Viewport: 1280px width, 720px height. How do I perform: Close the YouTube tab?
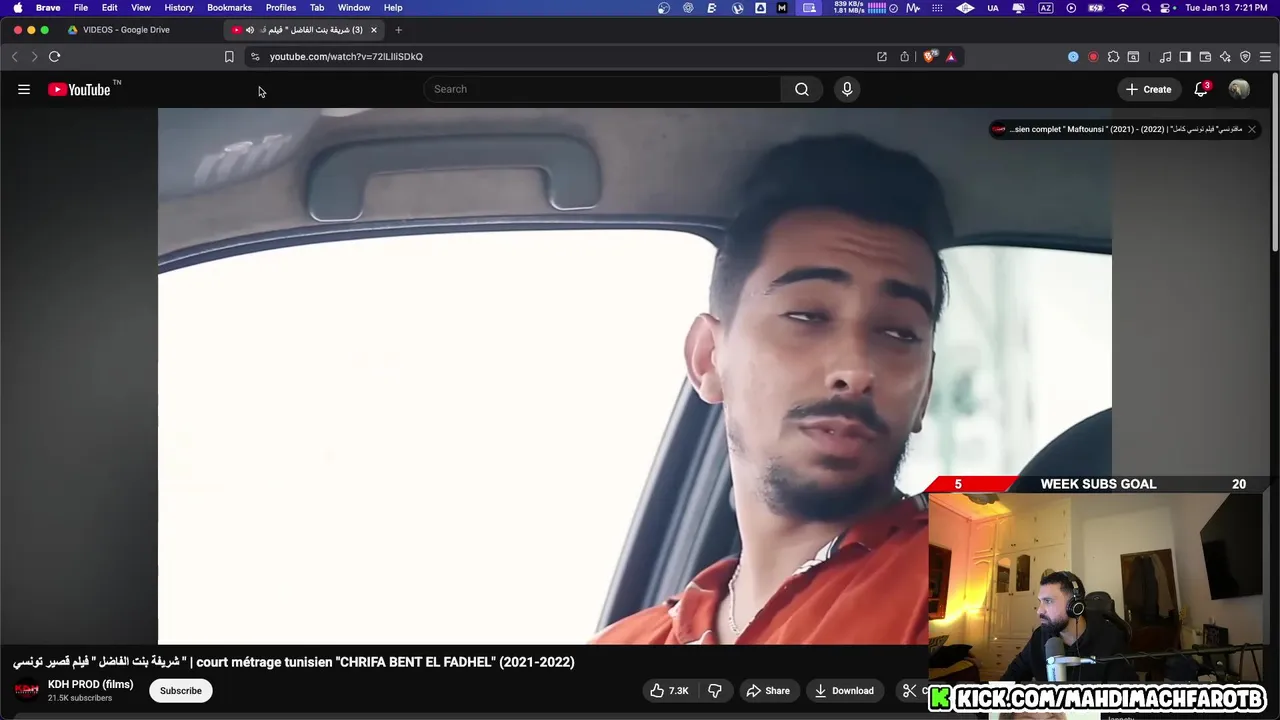coord(374,30)
